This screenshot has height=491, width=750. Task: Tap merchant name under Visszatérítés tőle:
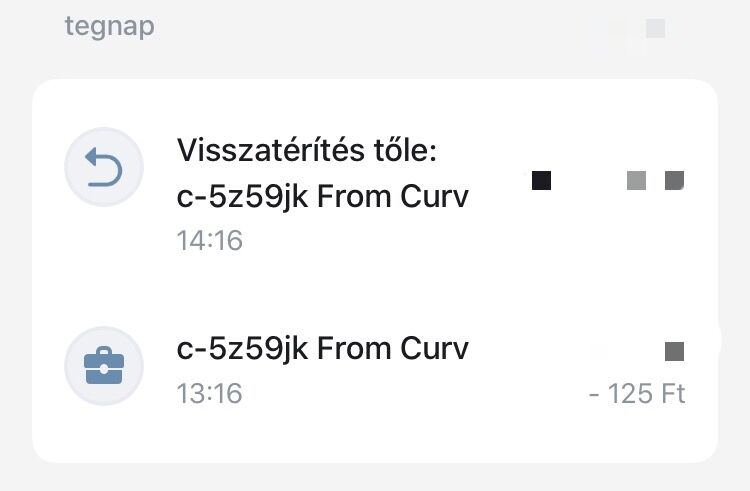[x=322, y=197]
